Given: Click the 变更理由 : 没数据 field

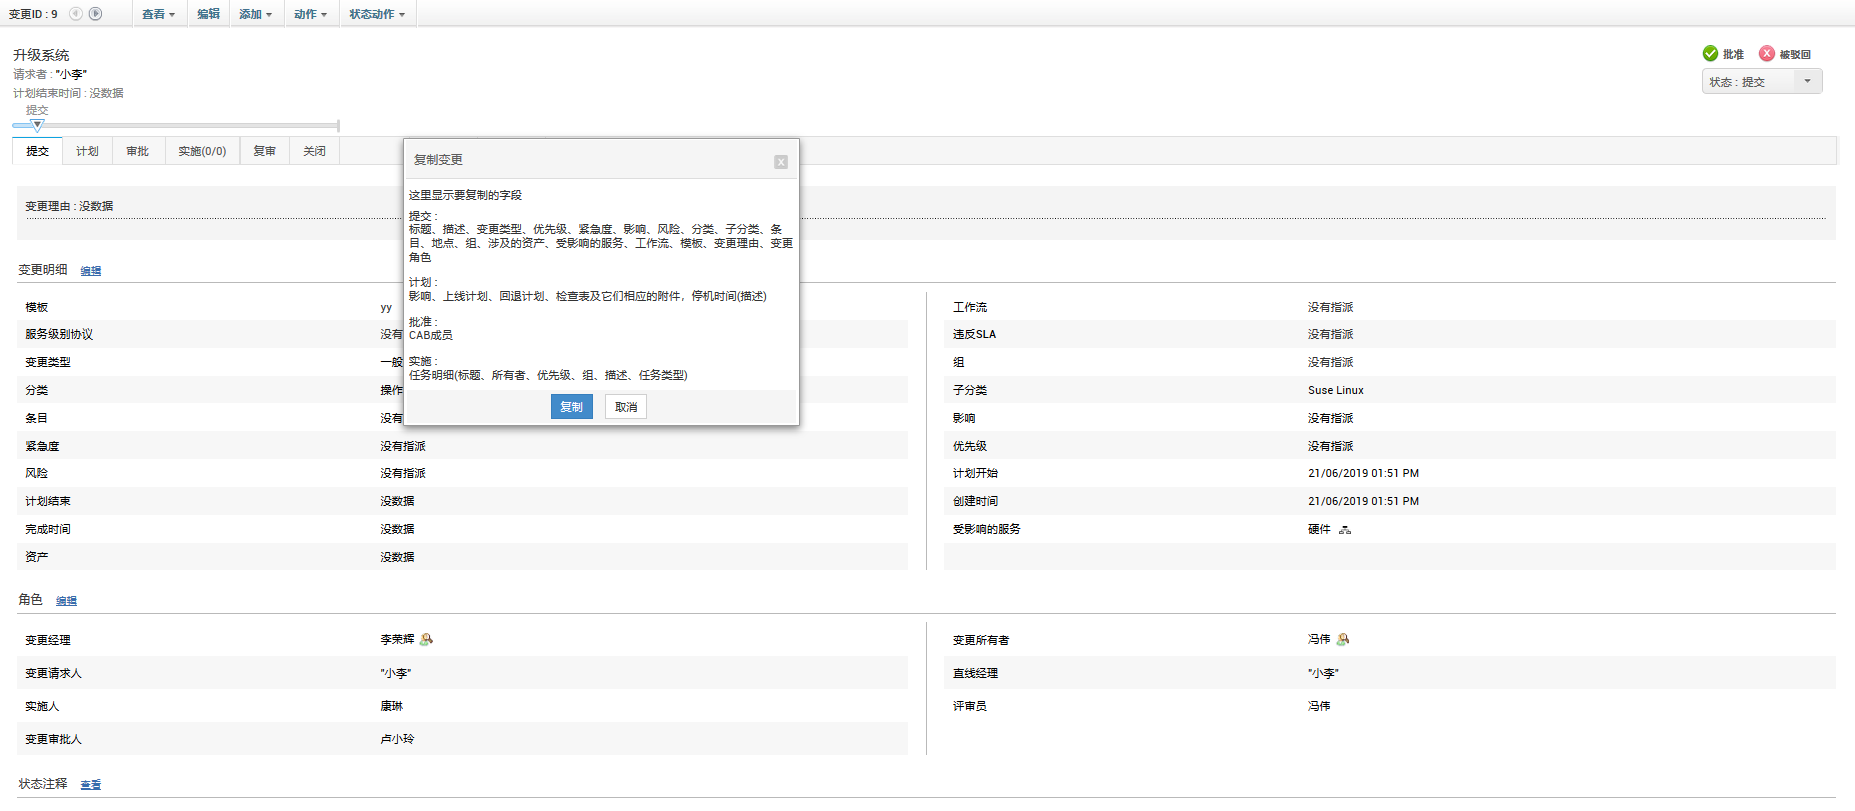Looking at the screenshot, I should (x=70, y=206).
